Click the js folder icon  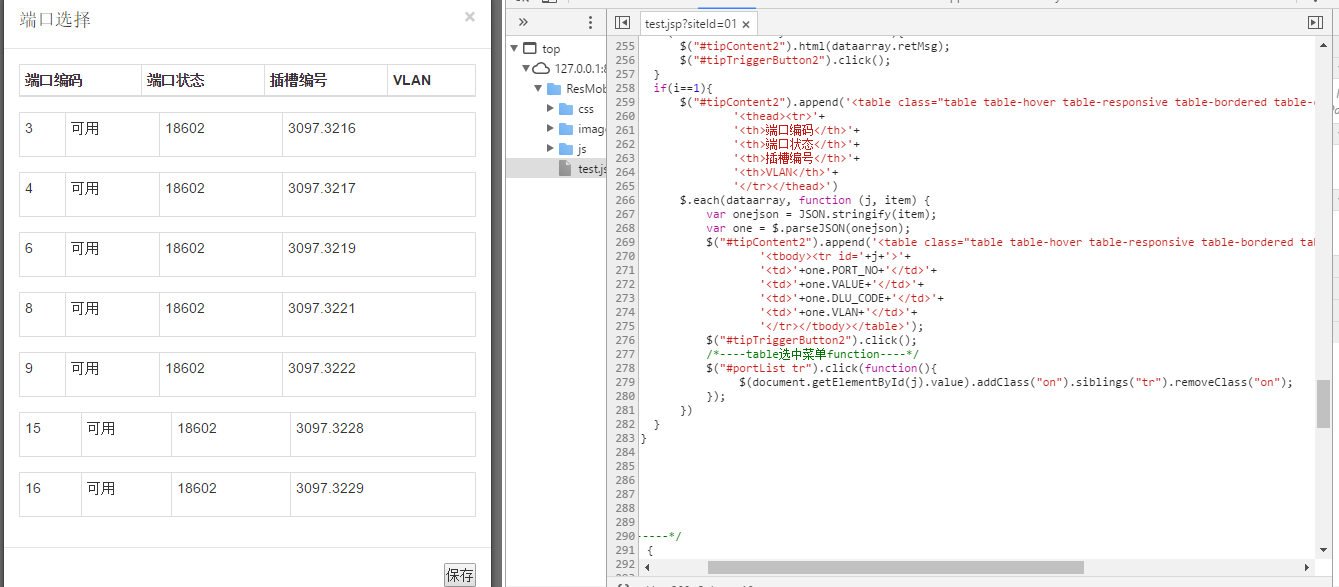tap(565, 148)
